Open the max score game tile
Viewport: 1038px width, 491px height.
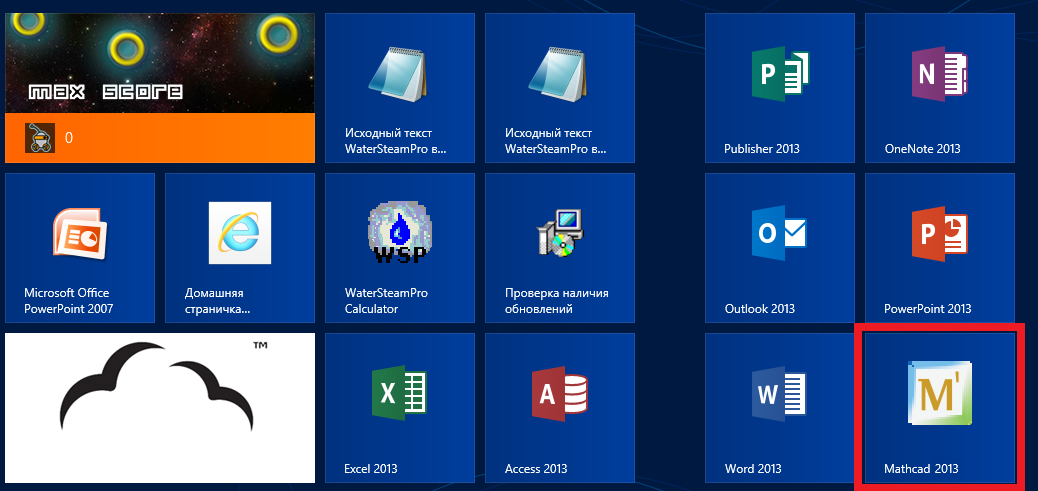(160, 88)
